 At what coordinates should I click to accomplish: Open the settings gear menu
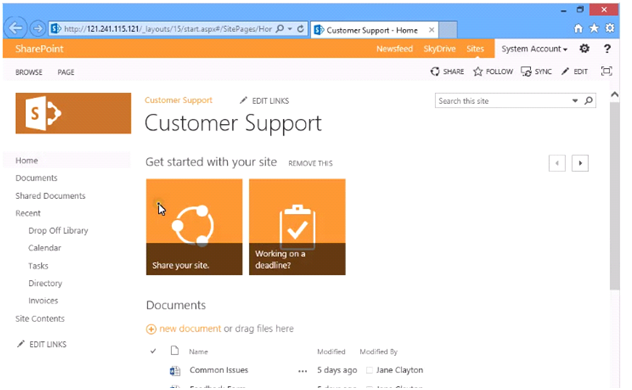(584, 49)
